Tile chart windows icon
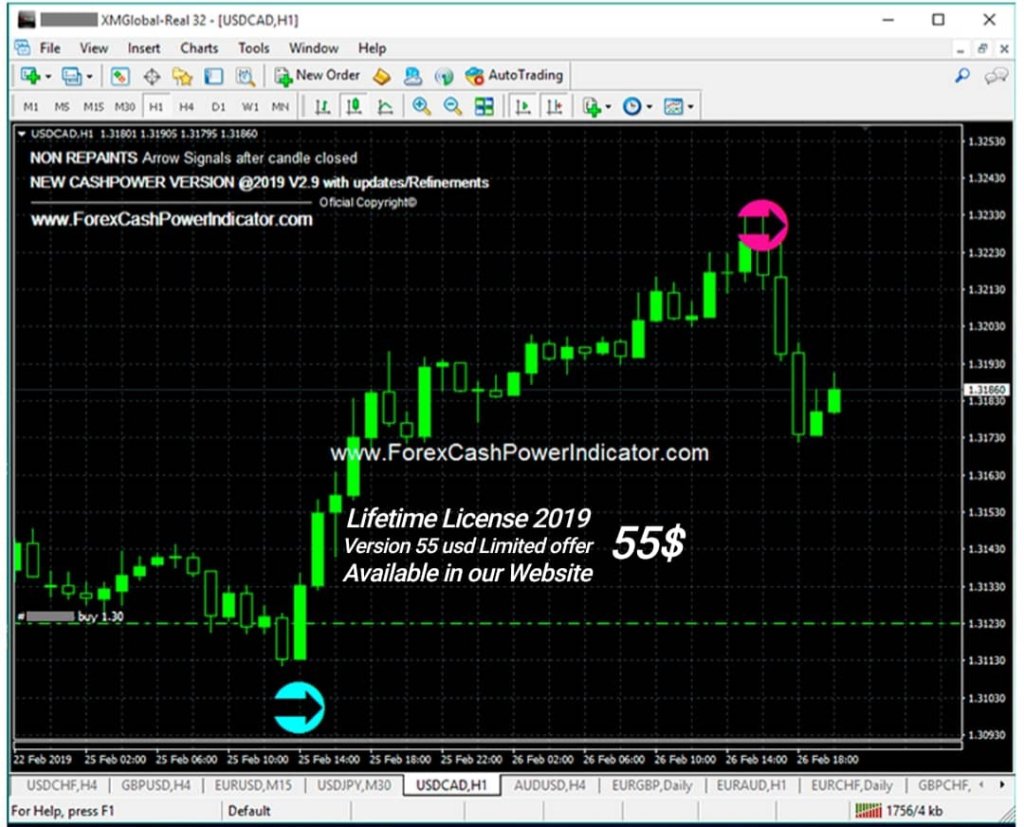Viewport: 1024px width, 827px height. click(484, 106)
